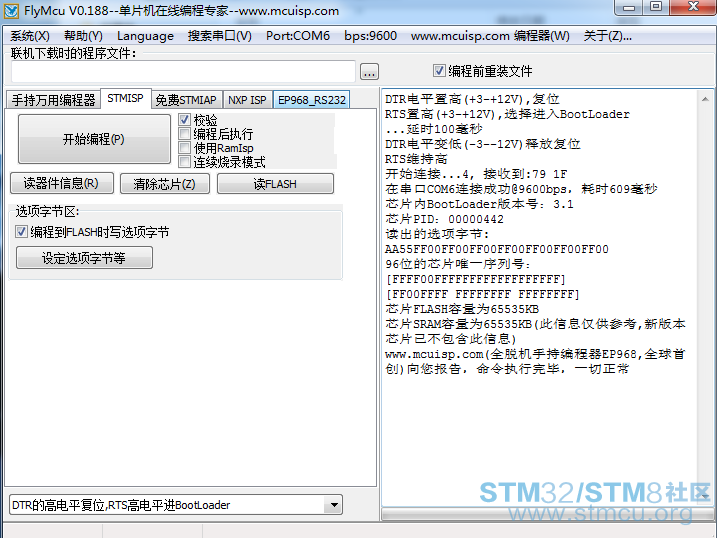Switch to the 免费STMIAP tab
This screenshot has width=717, height=538.
click(186, 100)
